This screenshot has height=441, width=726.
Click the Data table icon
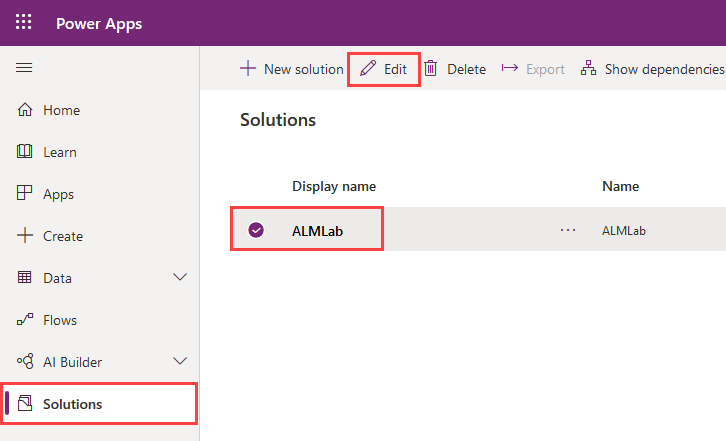click(25, 278)
